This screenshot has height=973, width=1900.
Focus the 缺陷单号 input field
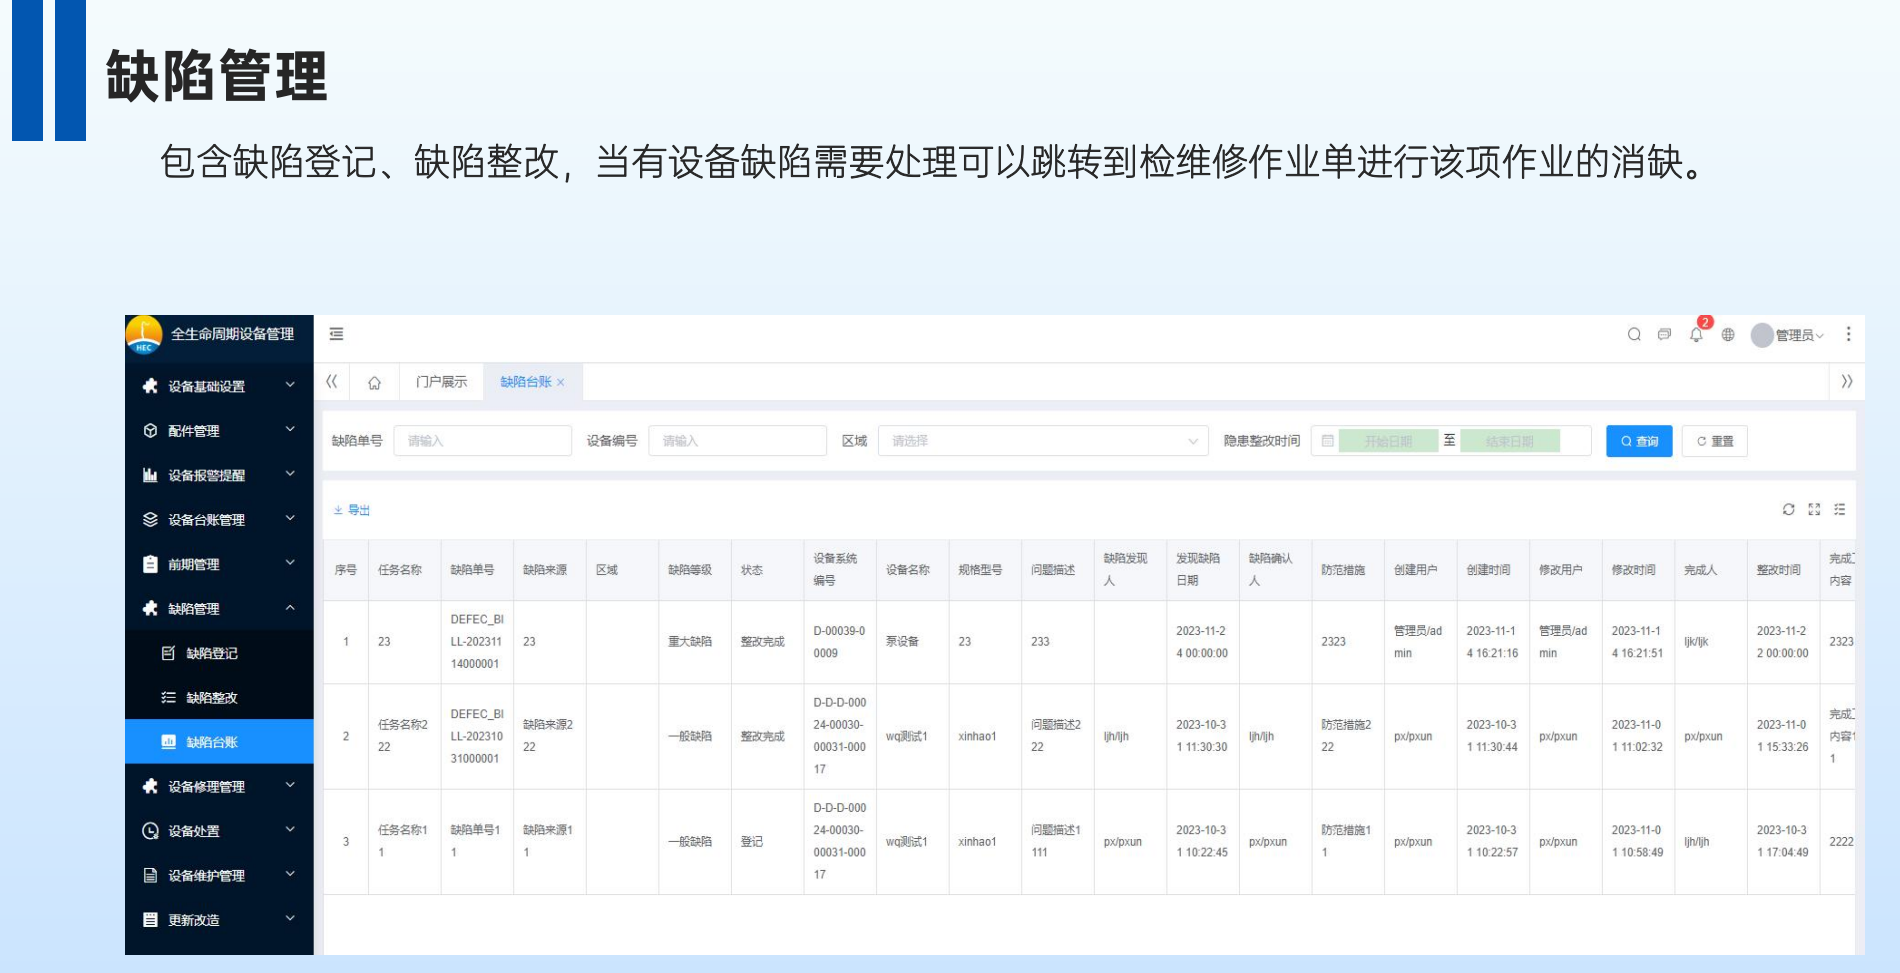pyautogui.click(x=483, y=441)
